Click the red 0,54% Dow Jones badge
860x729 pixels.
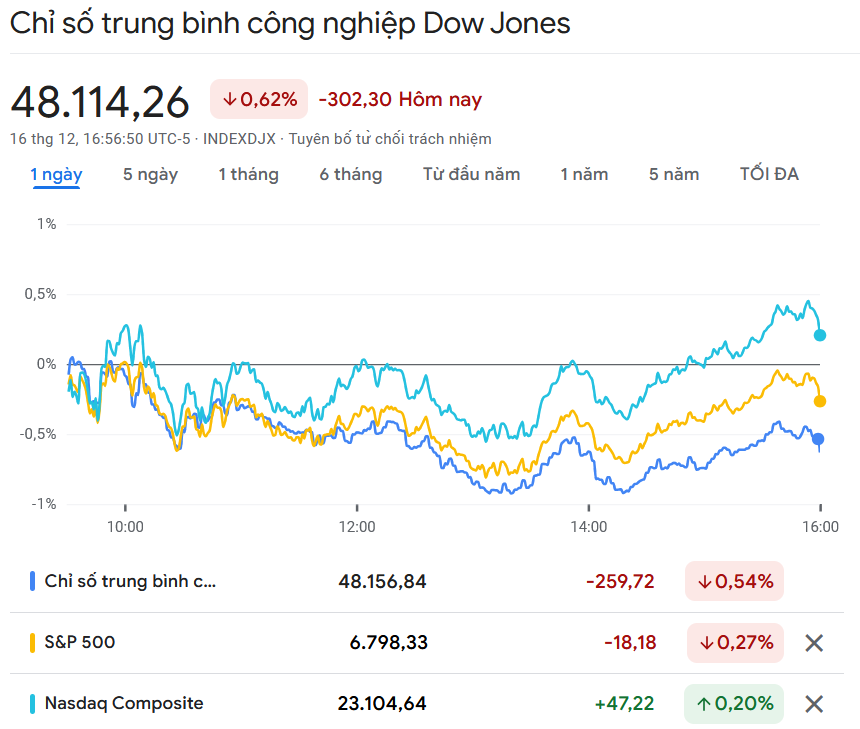click(734, 582)
